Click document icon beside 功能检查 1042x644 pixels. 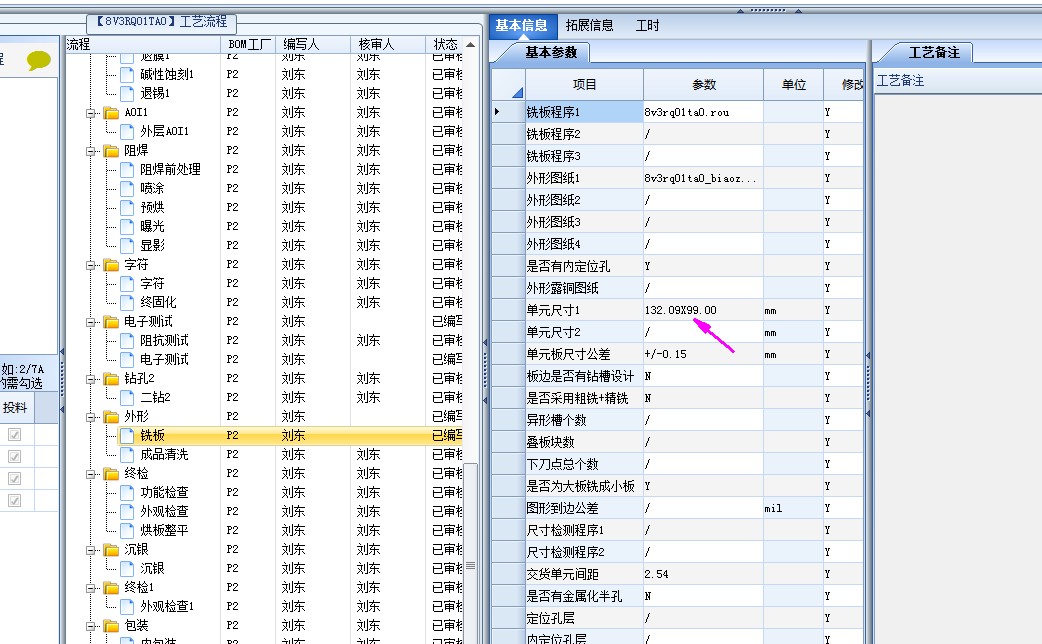[x=127, y=492]
